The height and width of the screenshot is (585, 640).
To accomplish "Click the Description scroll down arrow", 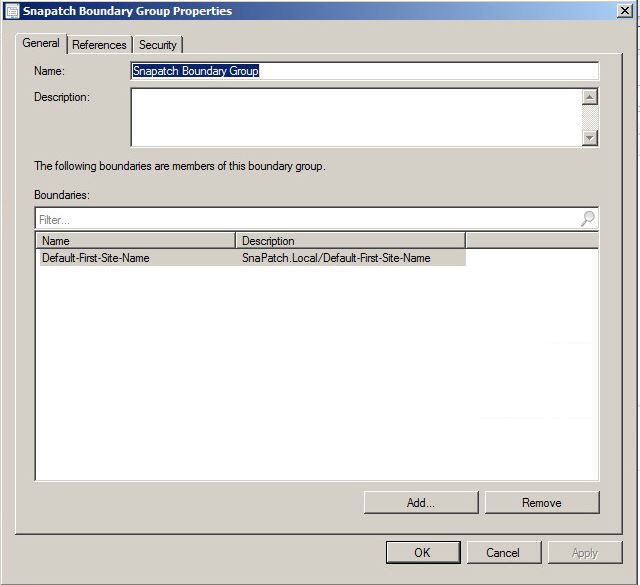I will [590, 138].
